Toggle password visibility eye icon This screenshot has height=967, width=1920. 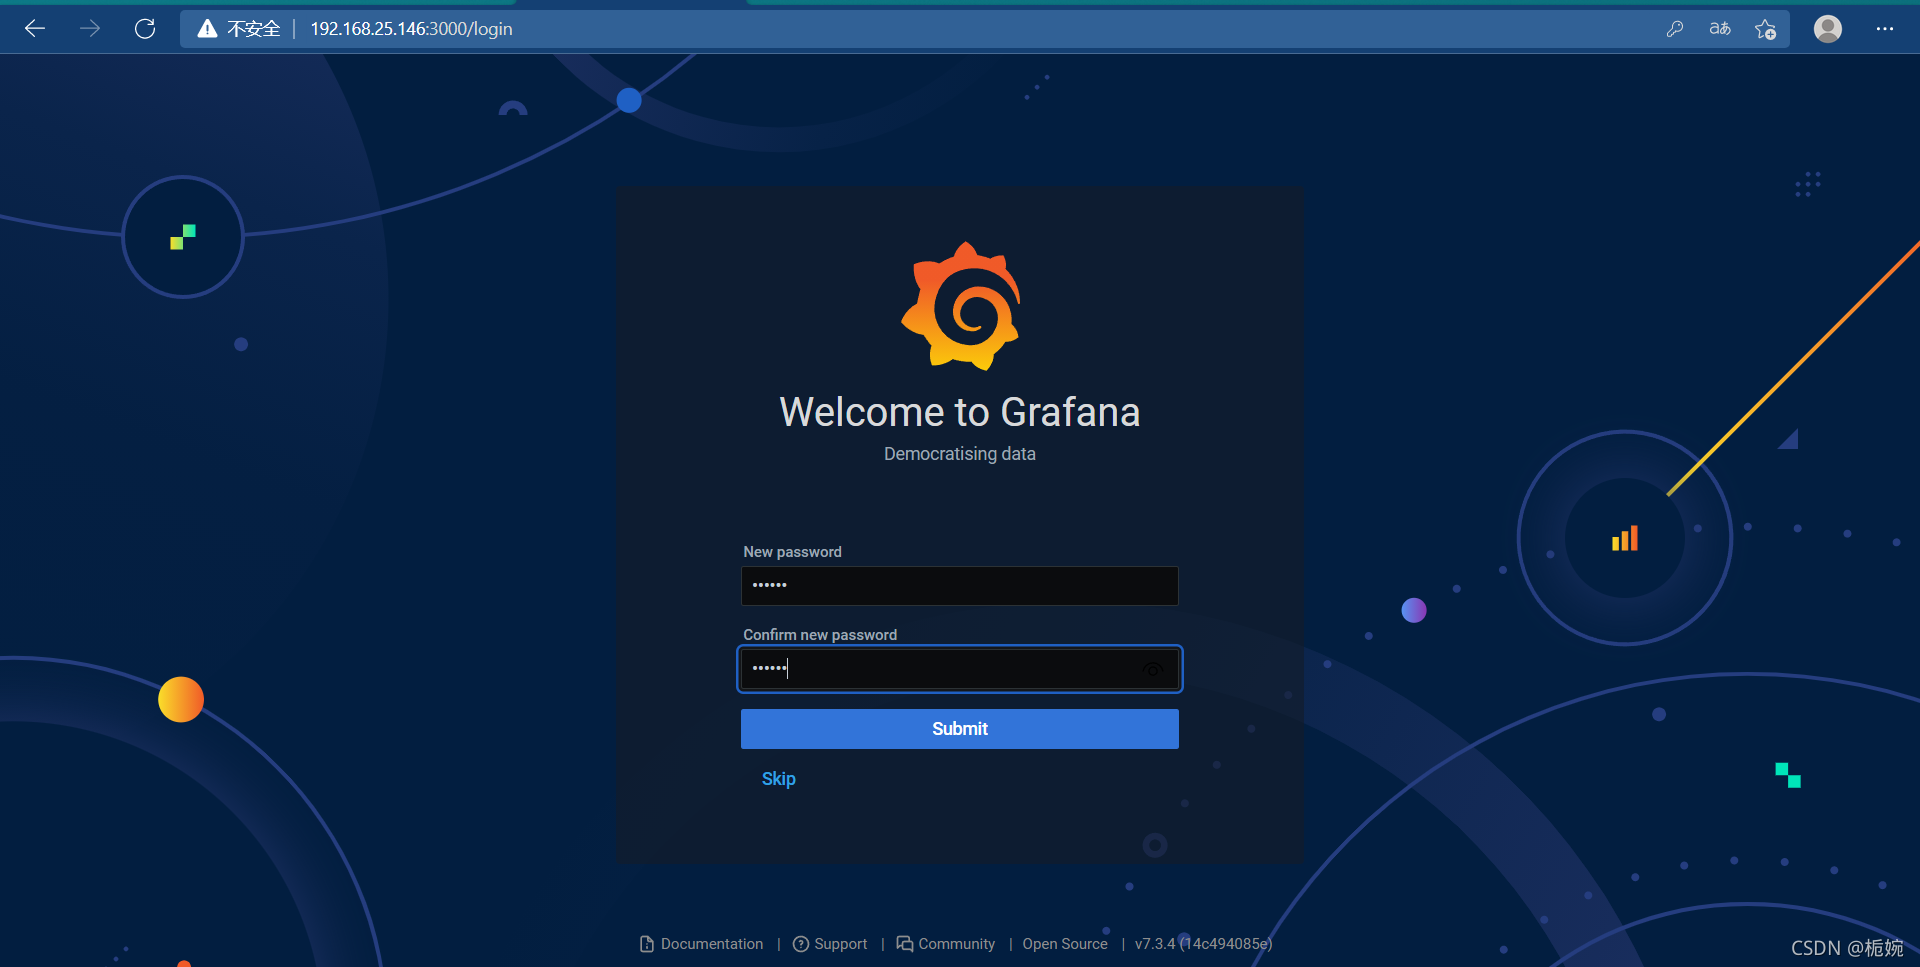point(1153,670)
